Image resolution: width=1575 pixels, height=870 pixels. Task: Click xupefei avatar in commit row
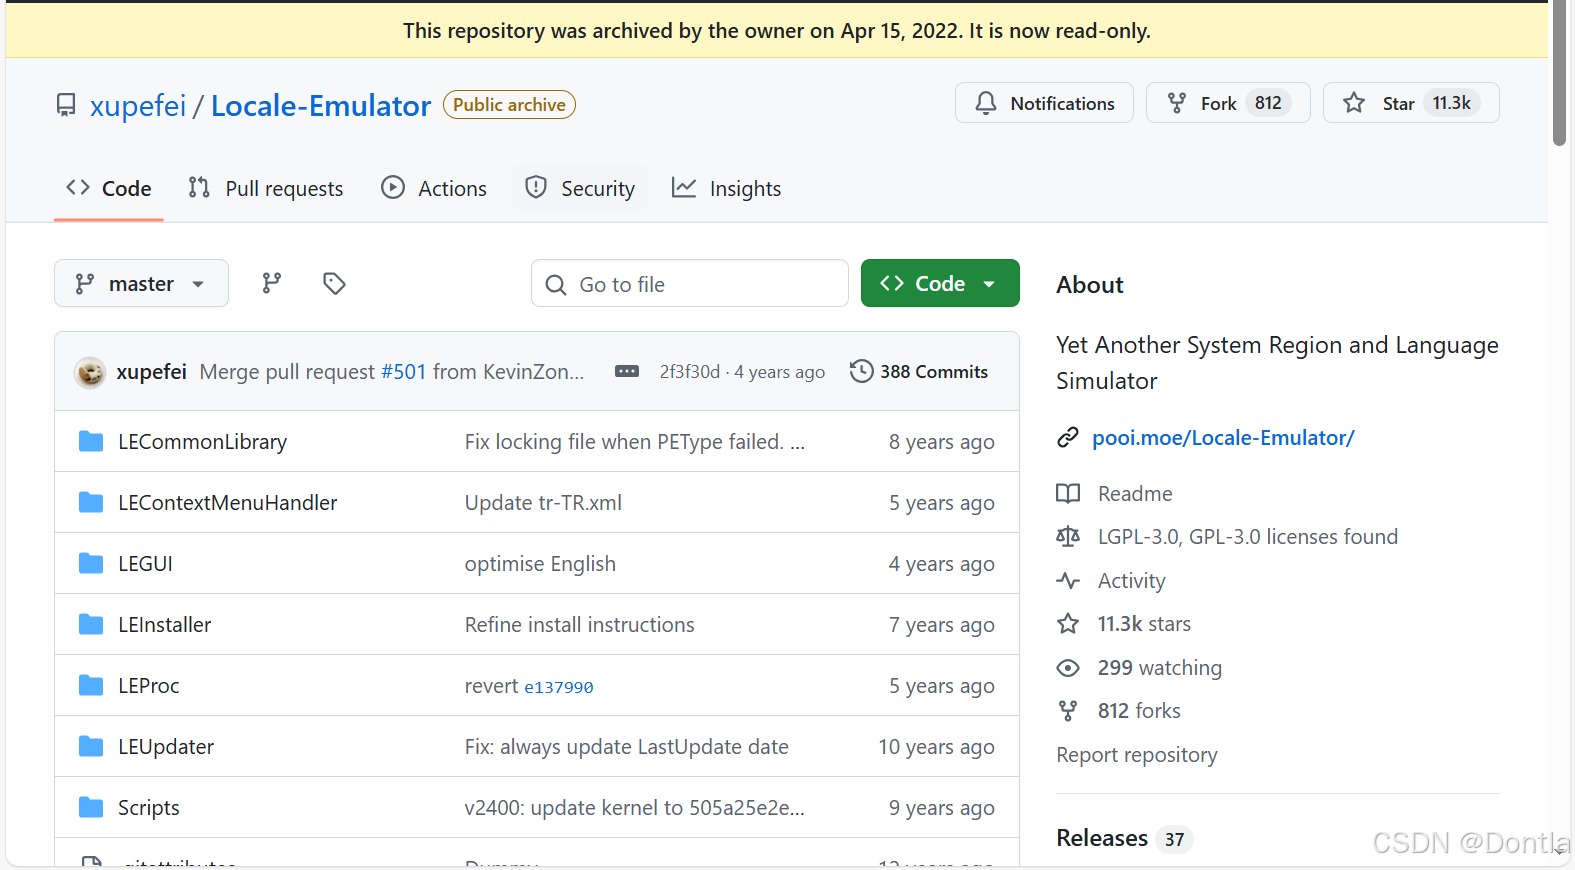pos(90,372)
